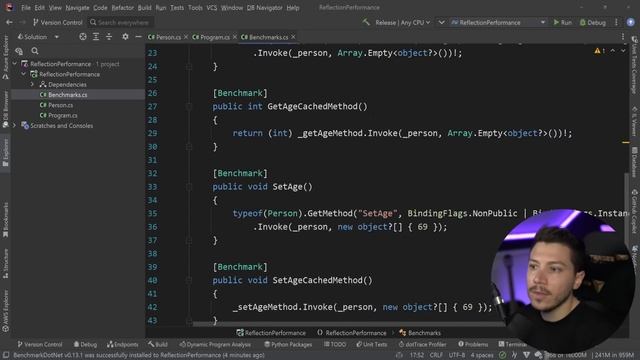The width and height of the screenshot is (640, 360).
Task: Navigate back with the left arrow
Action: (x=9, y=22)
